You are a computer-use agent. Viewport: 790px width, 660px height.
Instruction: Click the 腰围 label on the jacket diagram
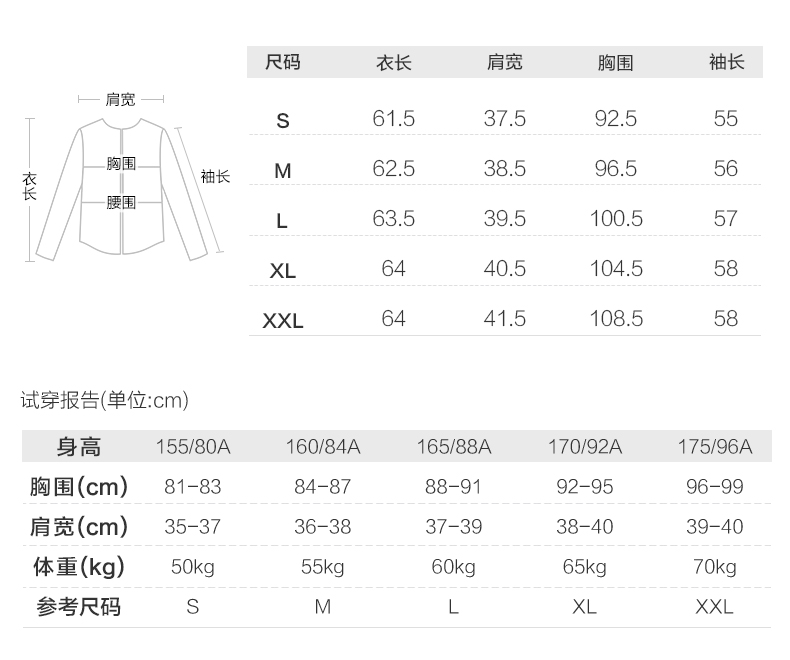point(121,203)
